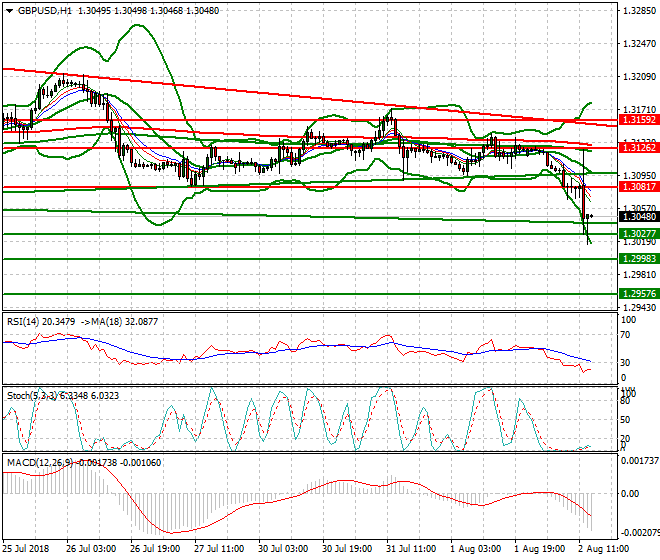Select the 1 Aug 03:00 time axis label

pyautogui.click(x=475, y=549)
